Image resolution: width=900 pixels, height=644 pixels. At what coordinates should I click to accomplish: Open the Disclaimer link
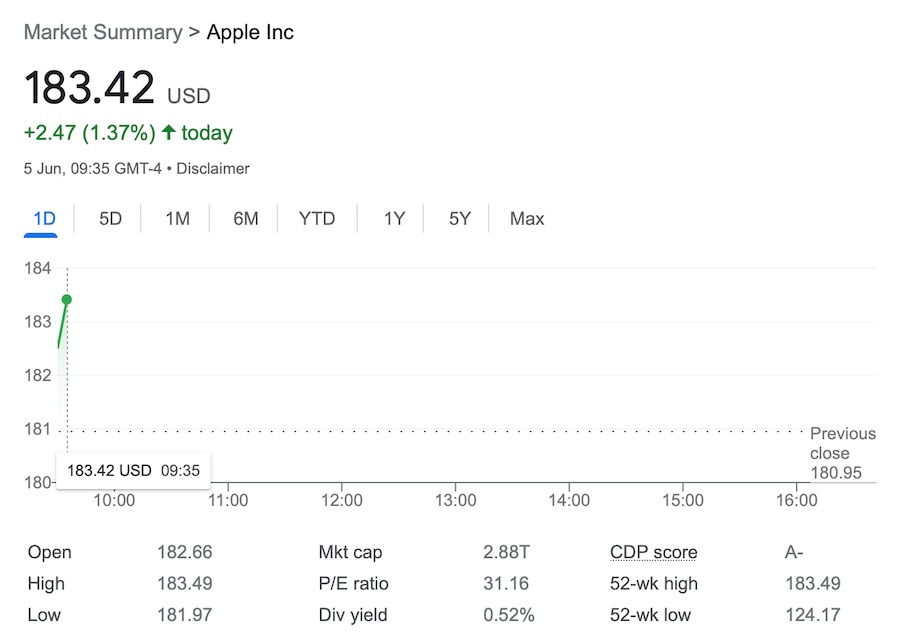pos(213,169)
